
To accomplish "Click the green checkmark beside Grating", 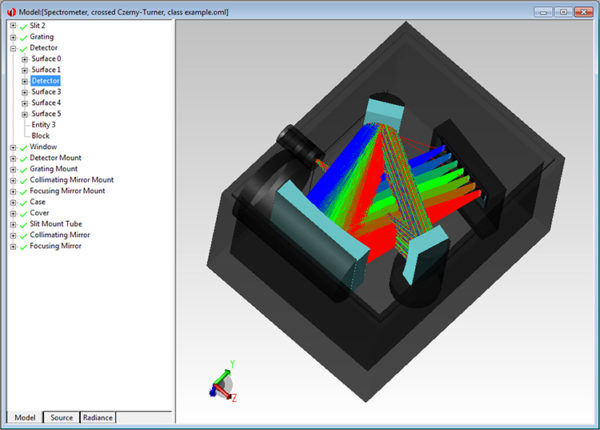I will tap(23, 36).
